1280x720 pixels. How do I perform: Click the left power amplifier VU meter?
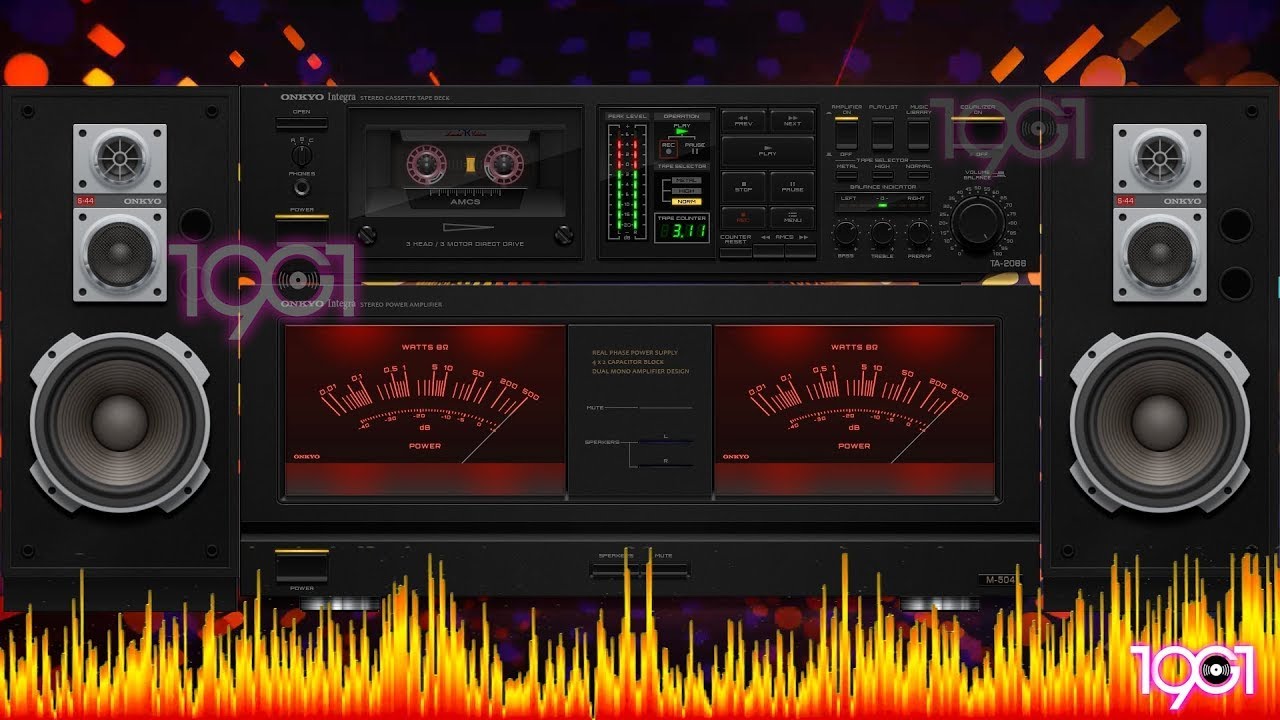point(425,409)
